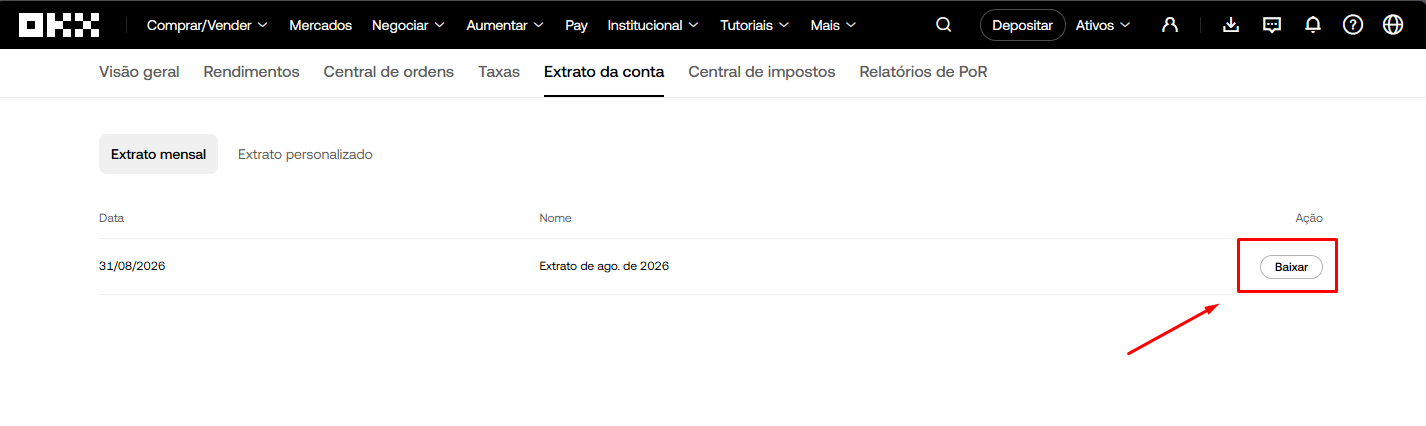1426x426 pixels.
Task: Switch to the Central de ordens tab
Action: (x=388, y=72)
